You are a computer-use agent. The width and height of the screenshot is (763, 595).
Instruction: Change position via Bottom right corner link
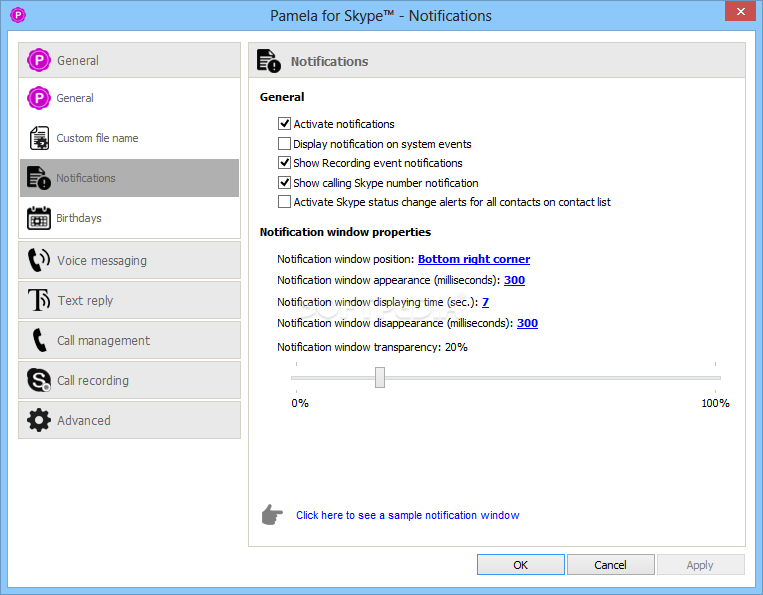coord(473,259)
